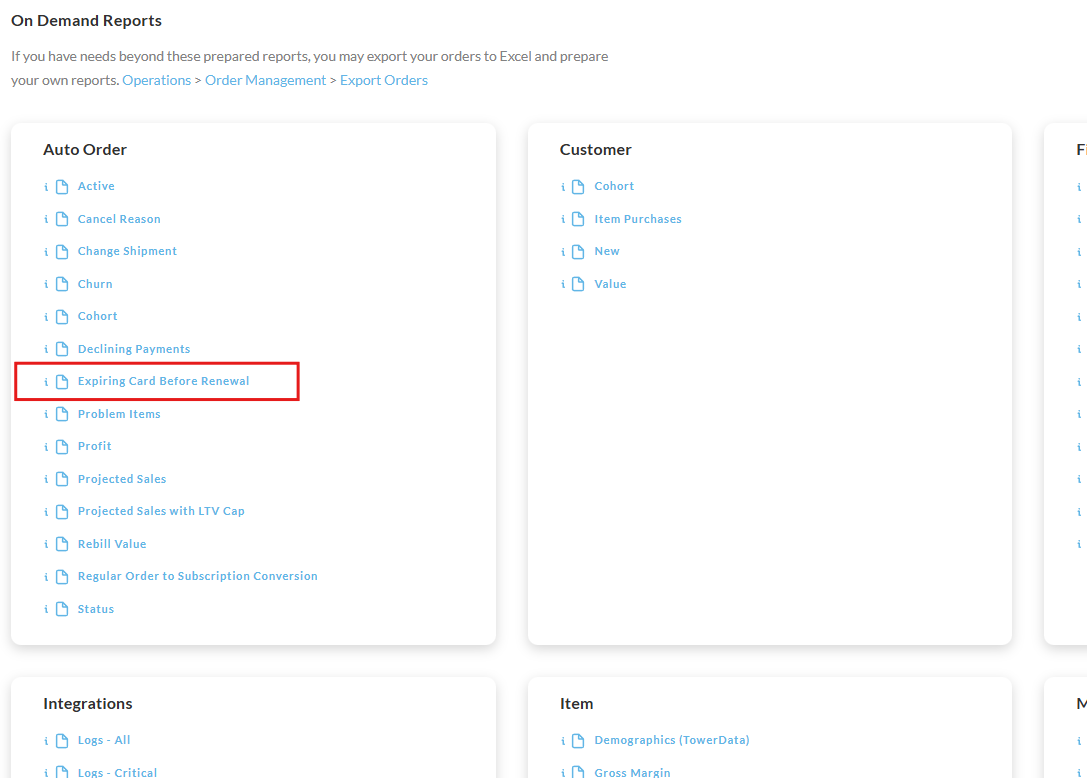Image resolution: width=1087 pixels, height=778 pixels.
Task: Click the info icon beside Declining Payments
Action: click(x=46, y=349)
